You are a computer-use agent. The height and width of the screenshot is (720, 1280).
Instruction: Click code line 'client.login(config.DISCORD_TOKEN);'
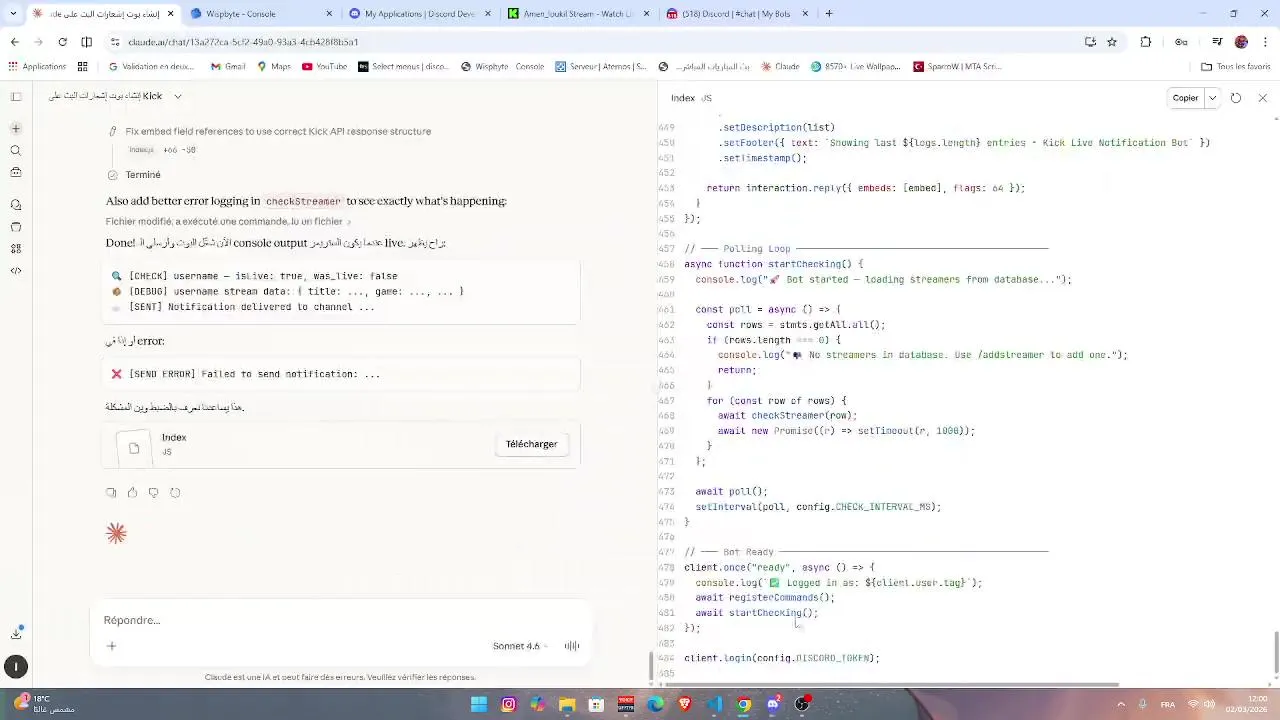click(x=782, y=659)
